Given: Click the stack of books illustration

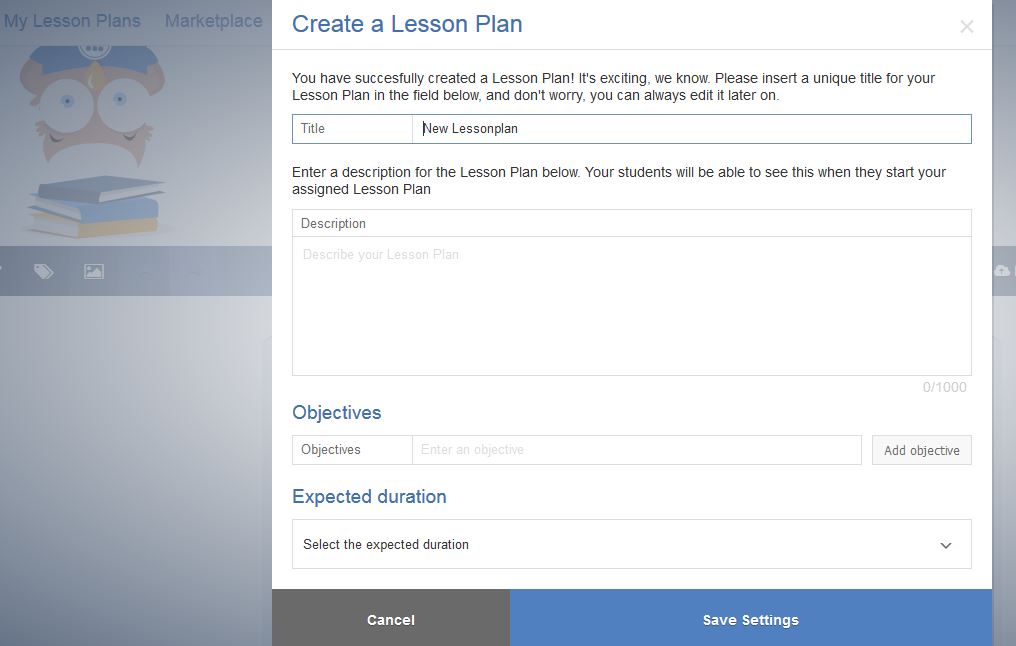Looking at the screenshot, I should [96, 207].
